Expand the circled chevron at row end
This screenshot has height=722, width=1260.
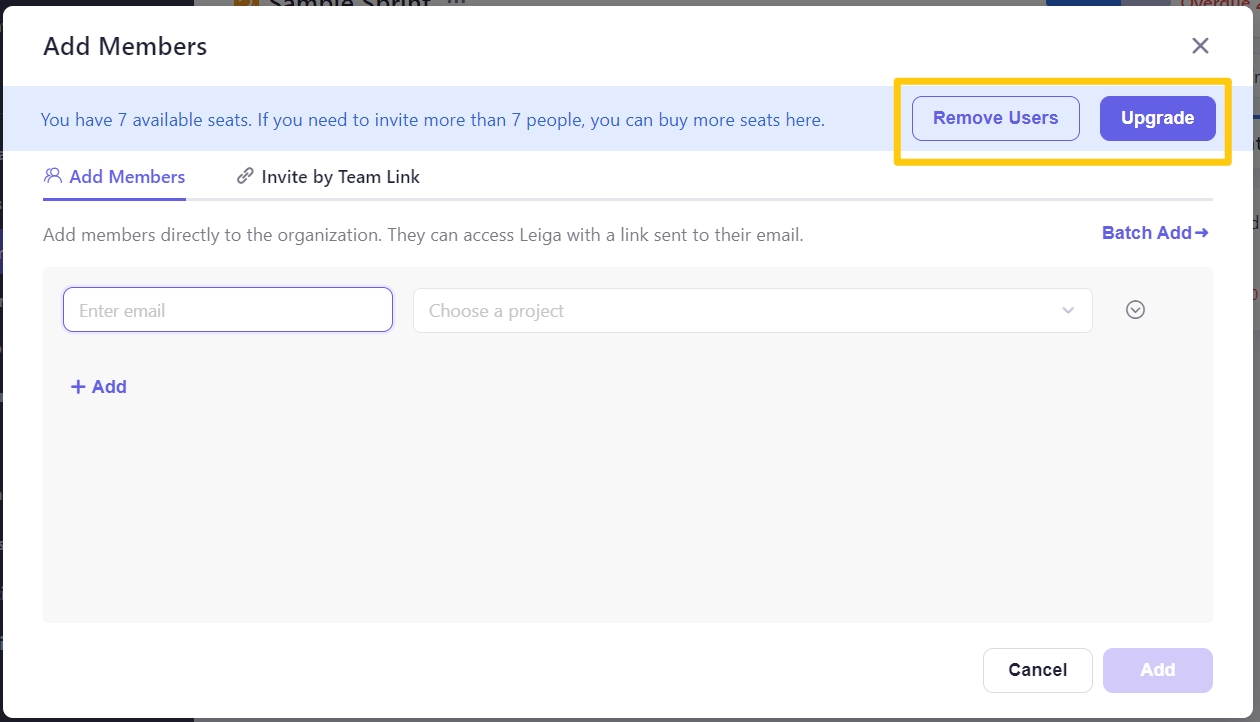[1135, 310]
